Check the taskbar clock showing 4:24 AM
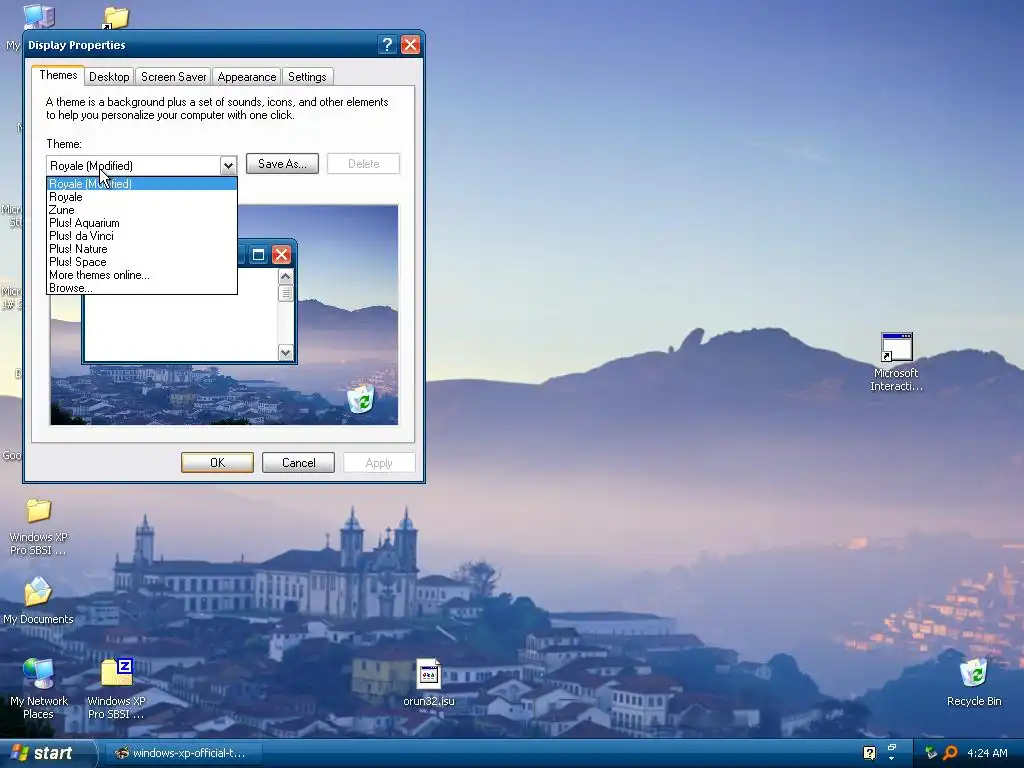Screen dimensions: 1024x768 (987, 753)
